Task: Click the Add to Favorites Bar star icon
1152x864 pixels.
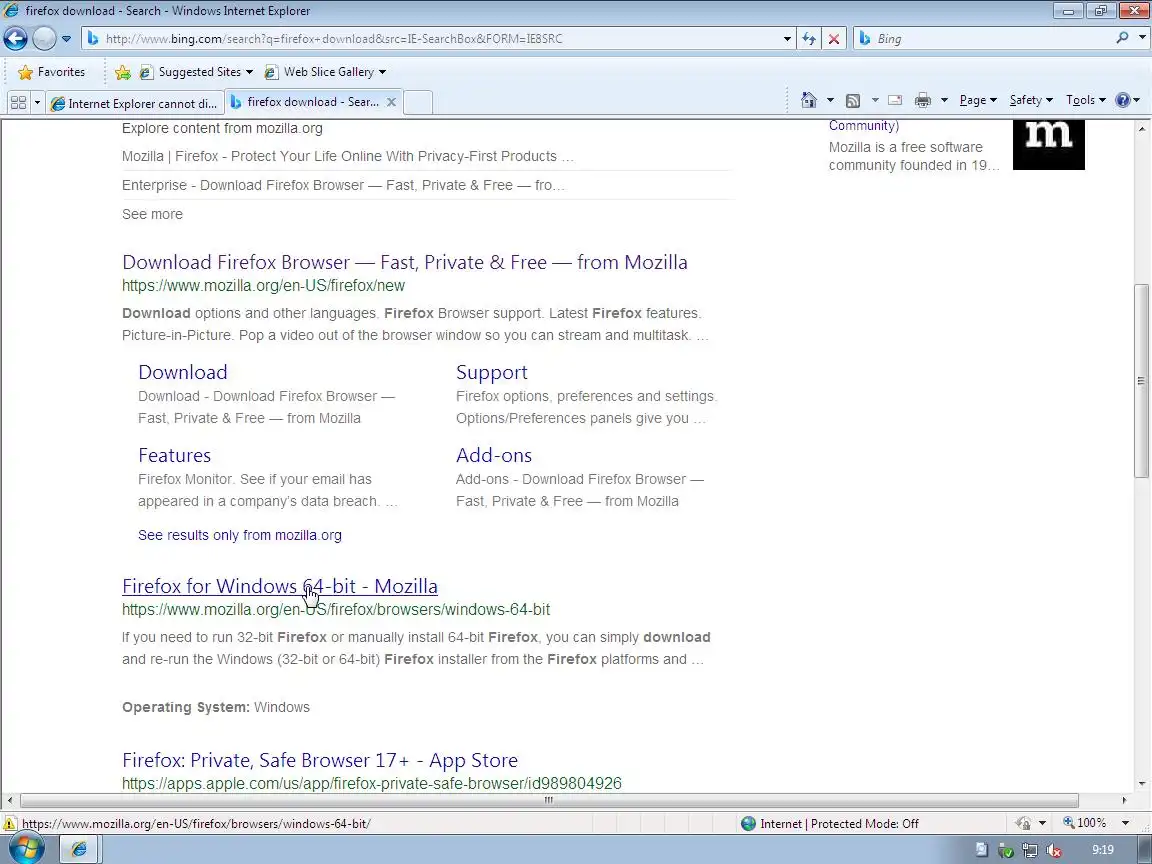Action: click(x=123, y=72)
